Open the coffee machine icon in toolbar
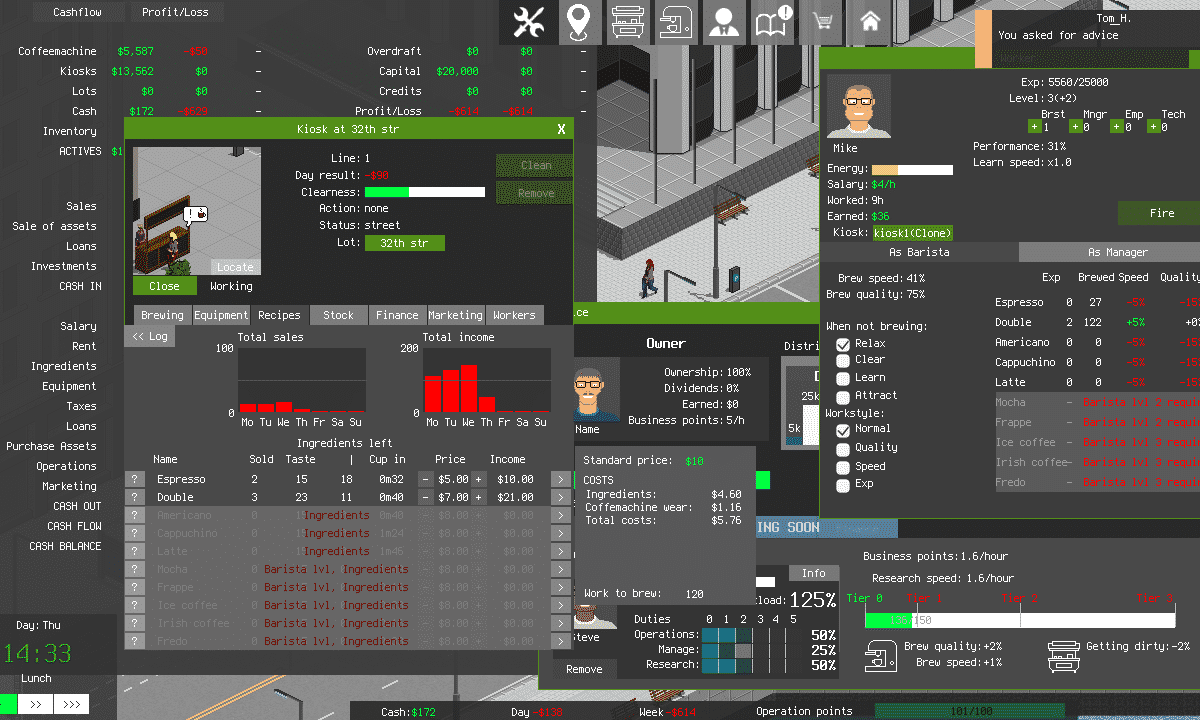The width and height of the screenshot is (1200, 720). (675, 22)
